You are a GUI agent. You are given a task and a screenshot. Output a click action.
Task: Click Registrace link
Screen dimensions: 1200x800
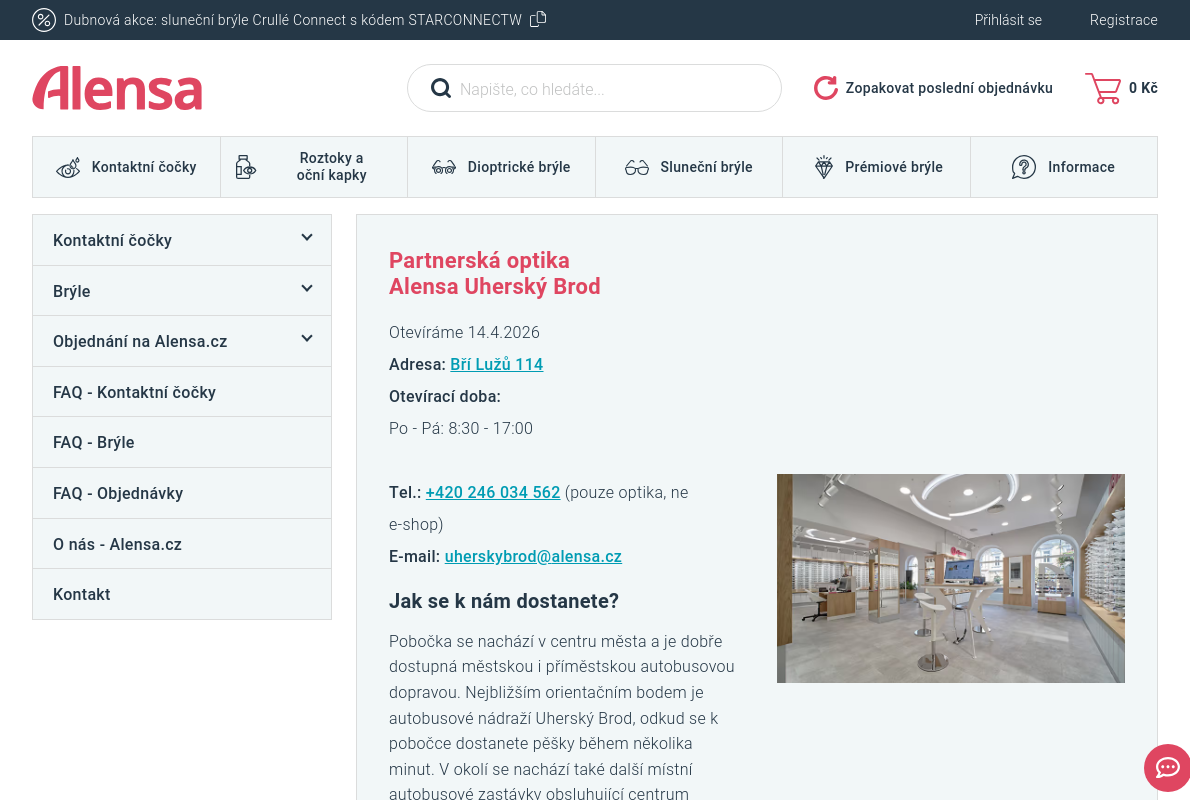click(1124, 20)
